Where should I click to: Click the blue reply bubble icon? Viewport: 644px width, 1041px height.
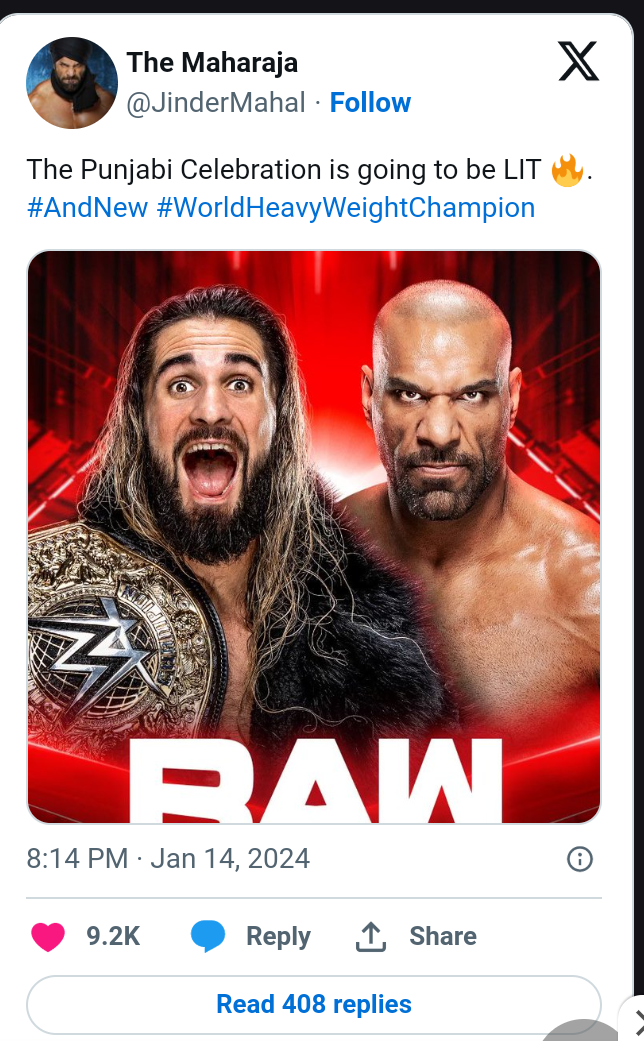tap(208, 937)
